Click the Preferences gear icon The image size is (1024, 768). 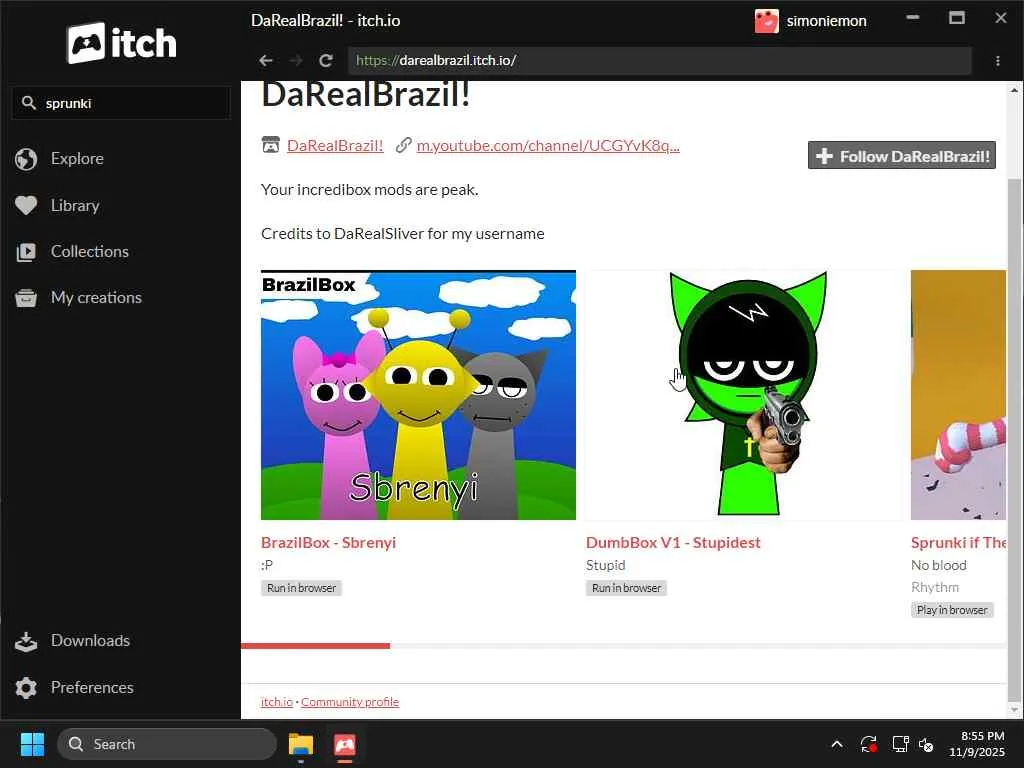click(26, 688)
